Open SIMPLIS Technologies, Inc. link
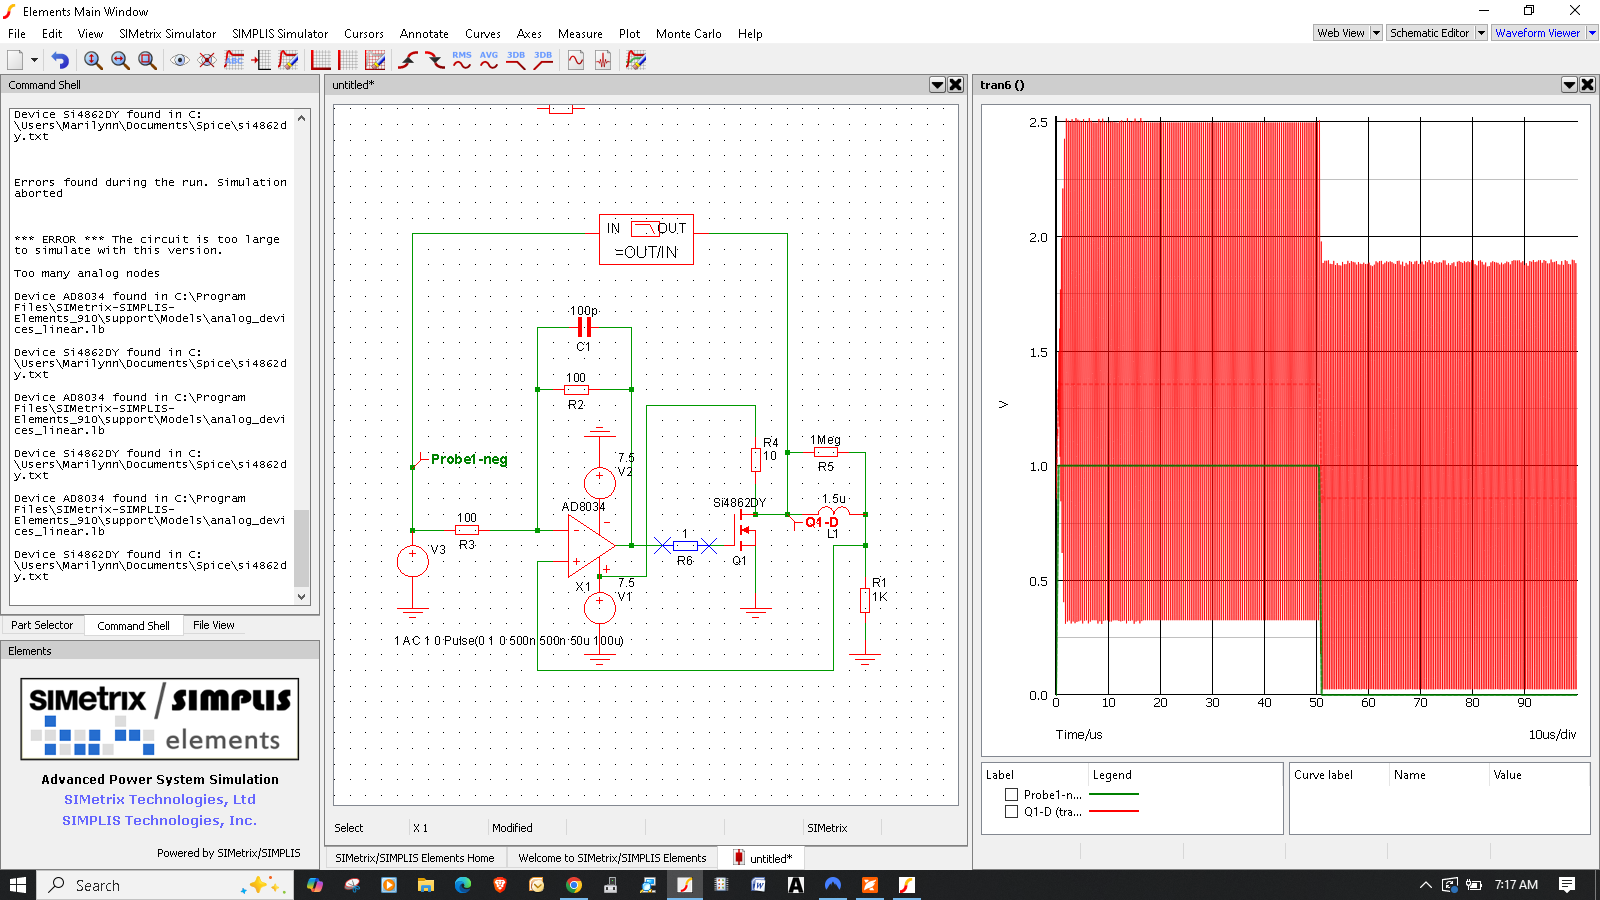Screen dimensions: 1600x900 pos(160,820)
